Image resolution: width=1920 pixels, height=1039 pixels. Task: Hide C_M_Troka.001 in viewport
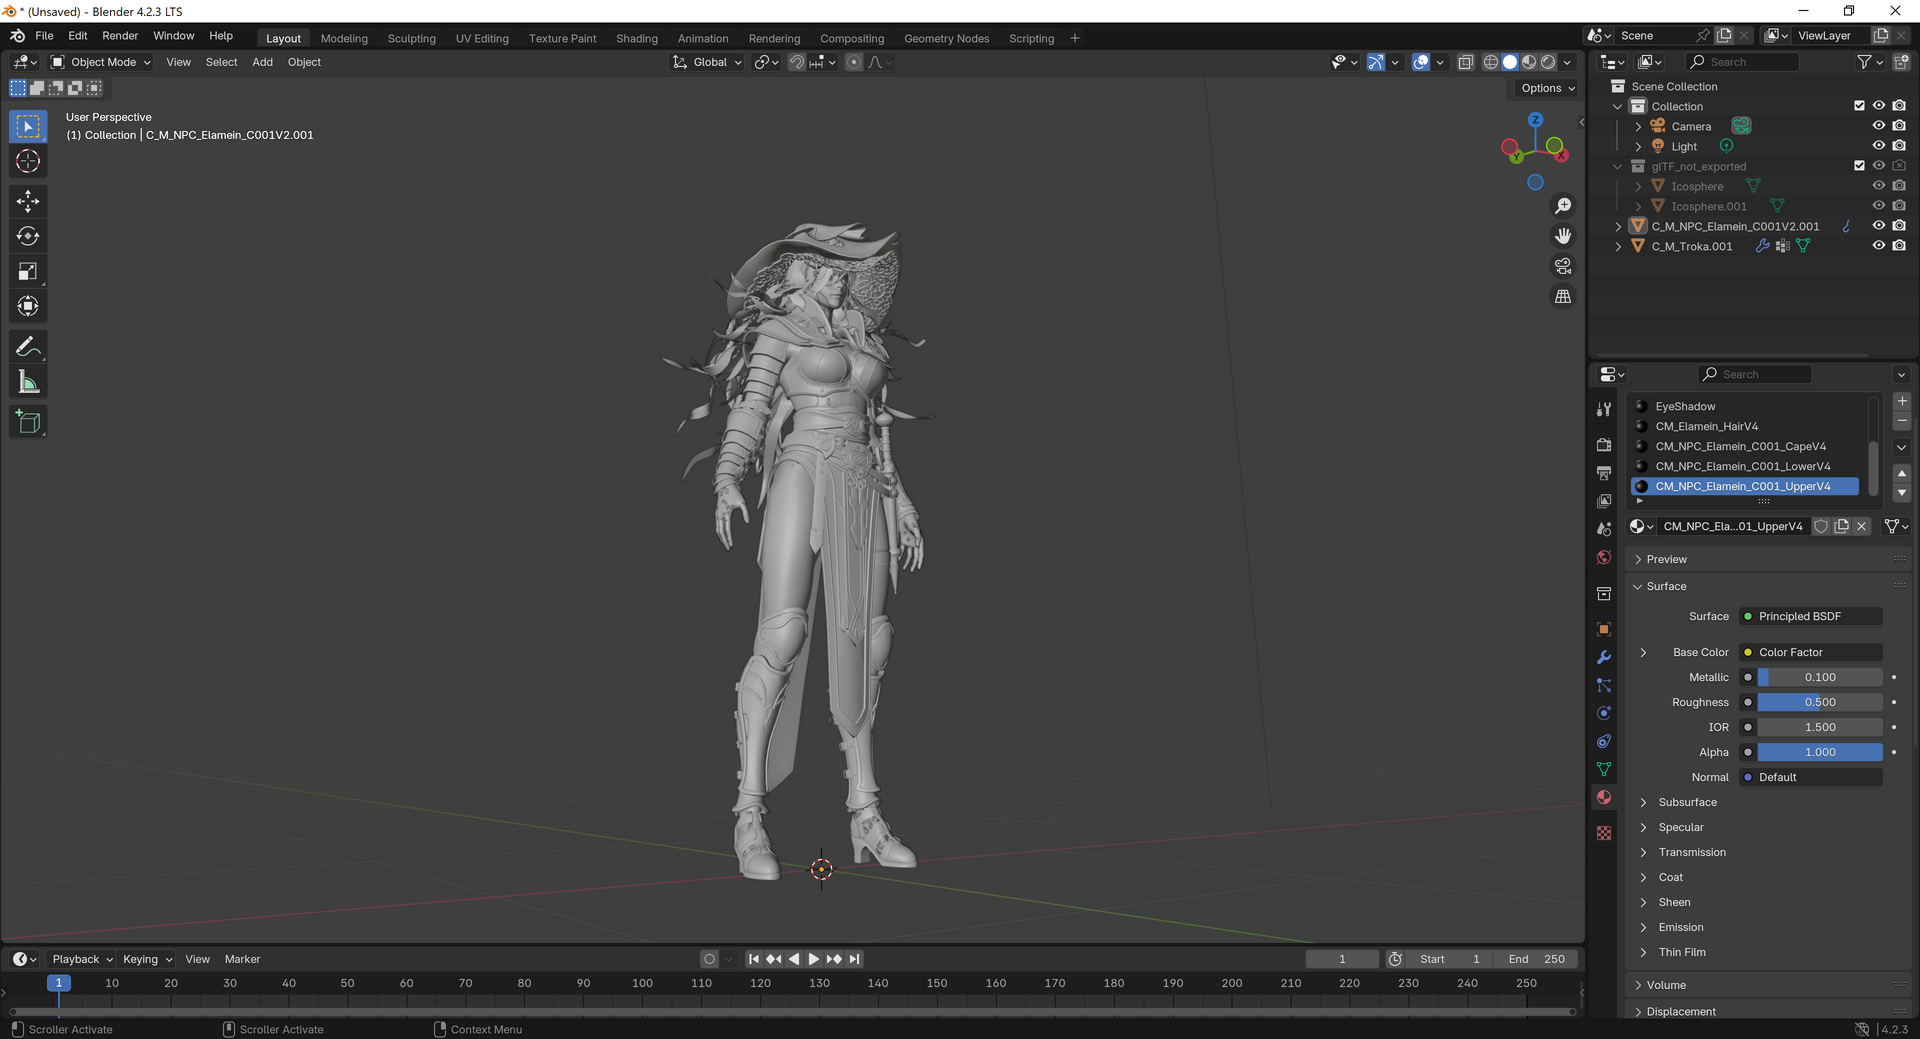click(x=1879, y=246)
